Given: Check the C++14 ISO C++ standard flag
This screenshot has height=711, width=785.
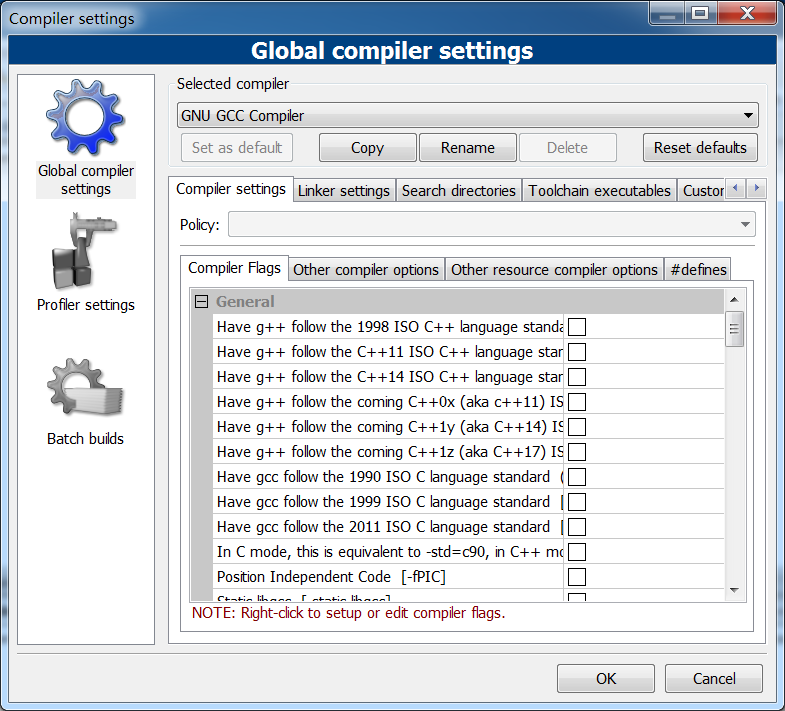Looking at the screenshot, I should [577, 377].
